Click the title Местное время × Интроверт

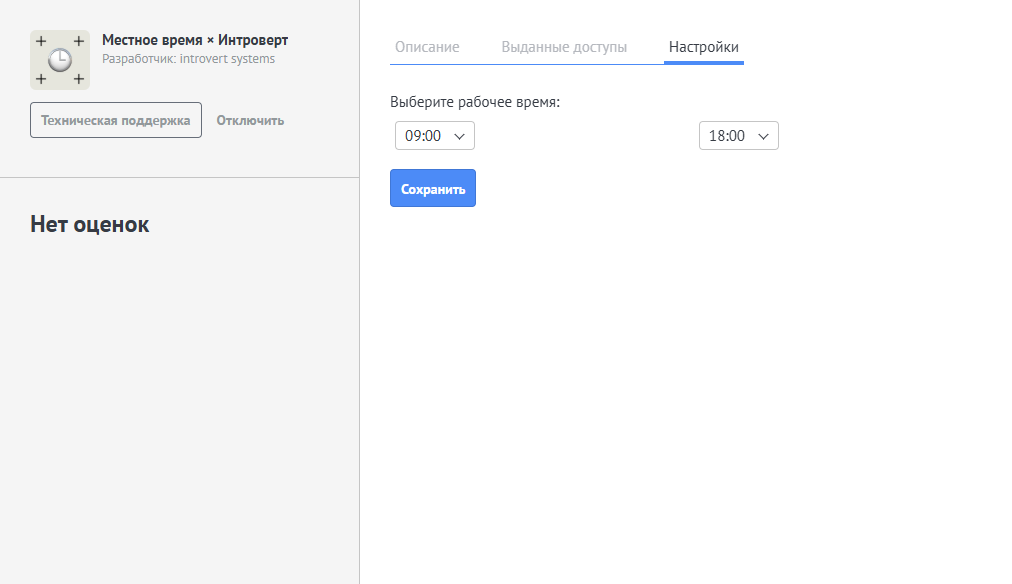pyautogui.click(x=195, y=40)
